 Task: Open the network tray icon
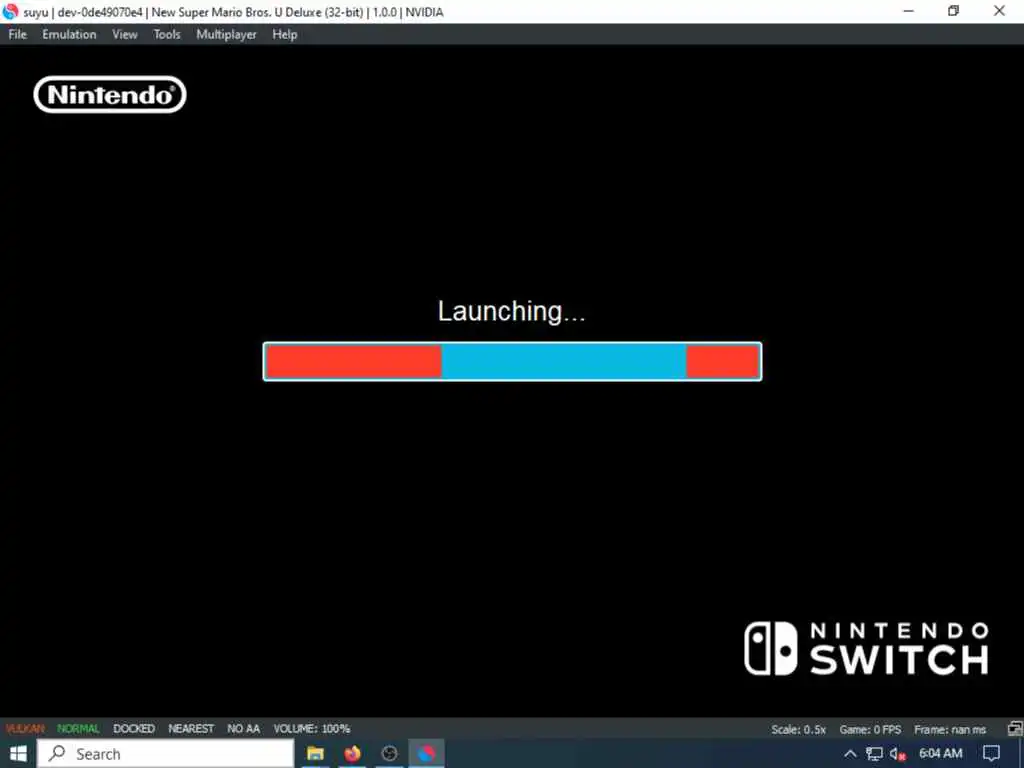pos(874,754)
